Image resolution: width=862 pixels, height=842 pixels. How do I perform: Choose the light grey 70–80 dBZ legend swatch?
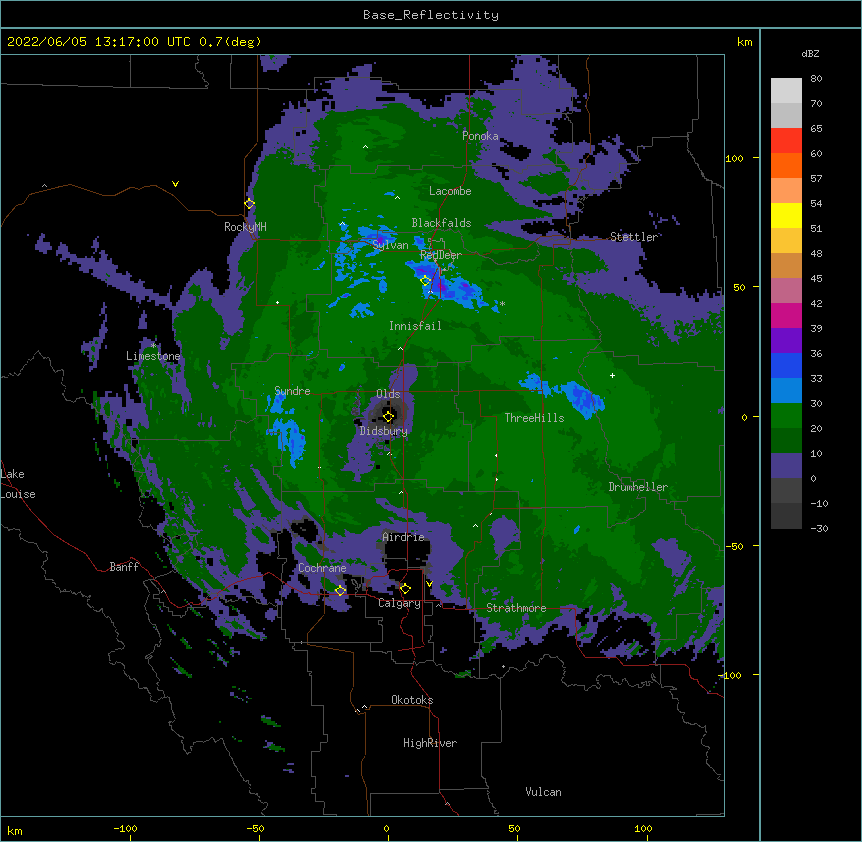(x=786, y=91)
